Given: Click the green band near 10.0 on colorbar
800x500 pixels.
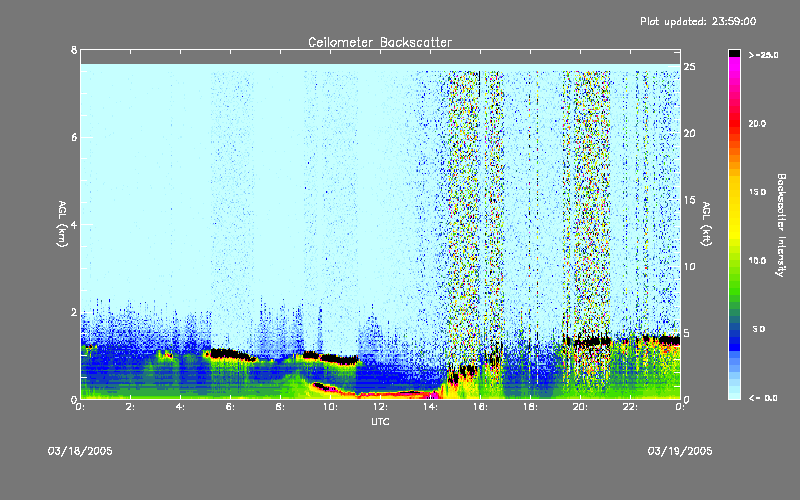Looking at the screenshot, I should [734, 265].
